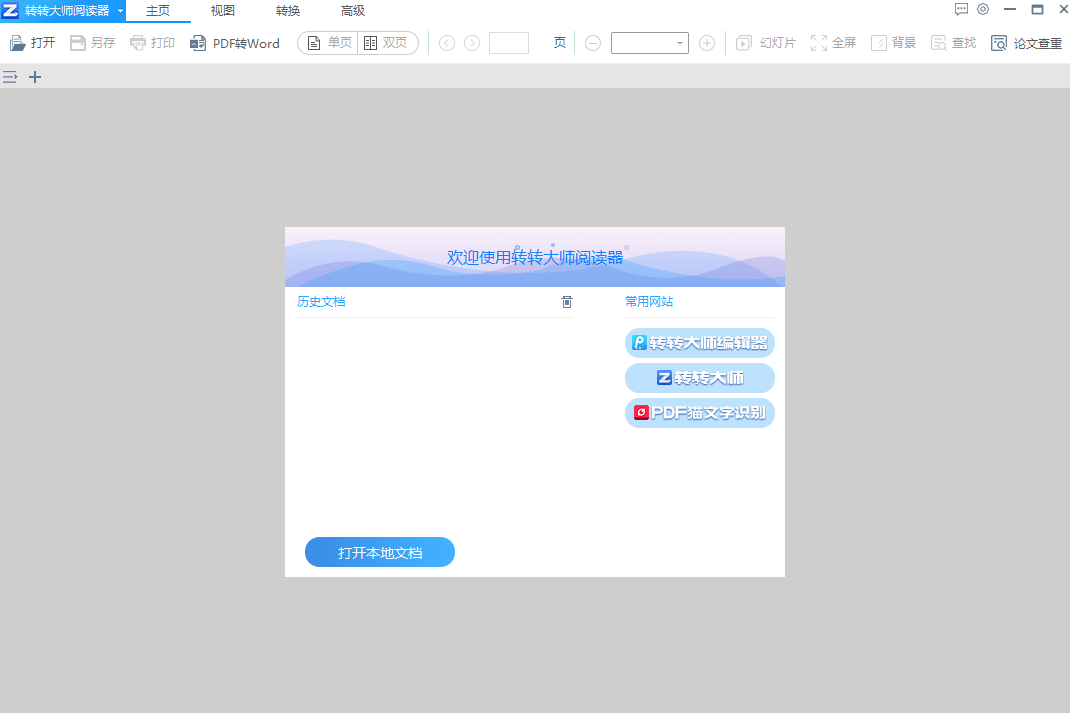This screenshot has height=713, width=1070.
Task: Launch PDF转Word conversion
Action: (x=235, y=43)
